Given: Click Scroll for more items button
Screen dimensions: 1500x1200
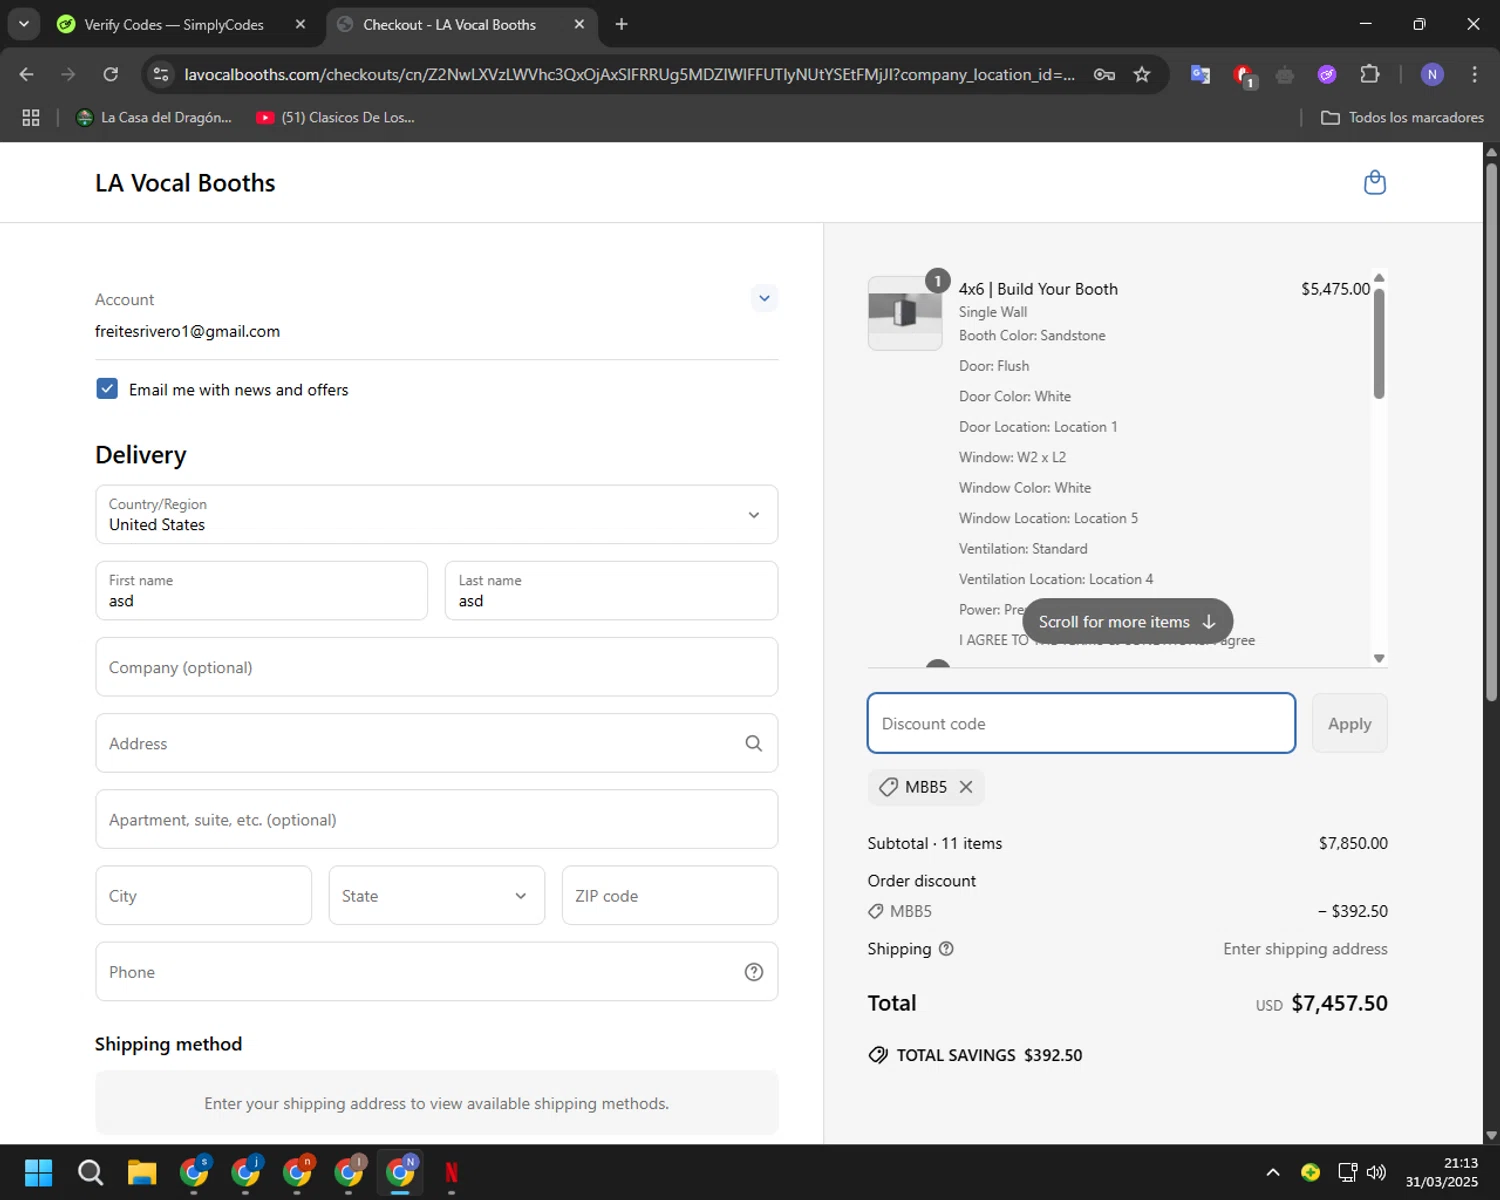Looking at the screenshot, I should click(x=1127, y=622).
